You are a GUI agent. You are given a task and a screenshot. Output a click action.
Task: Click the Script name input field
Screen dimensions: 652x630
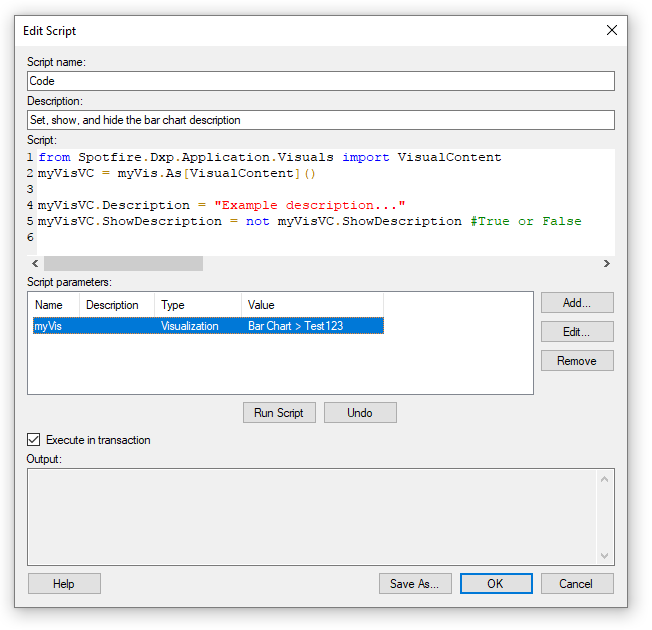pyautogui.click(x=321, y=81)
